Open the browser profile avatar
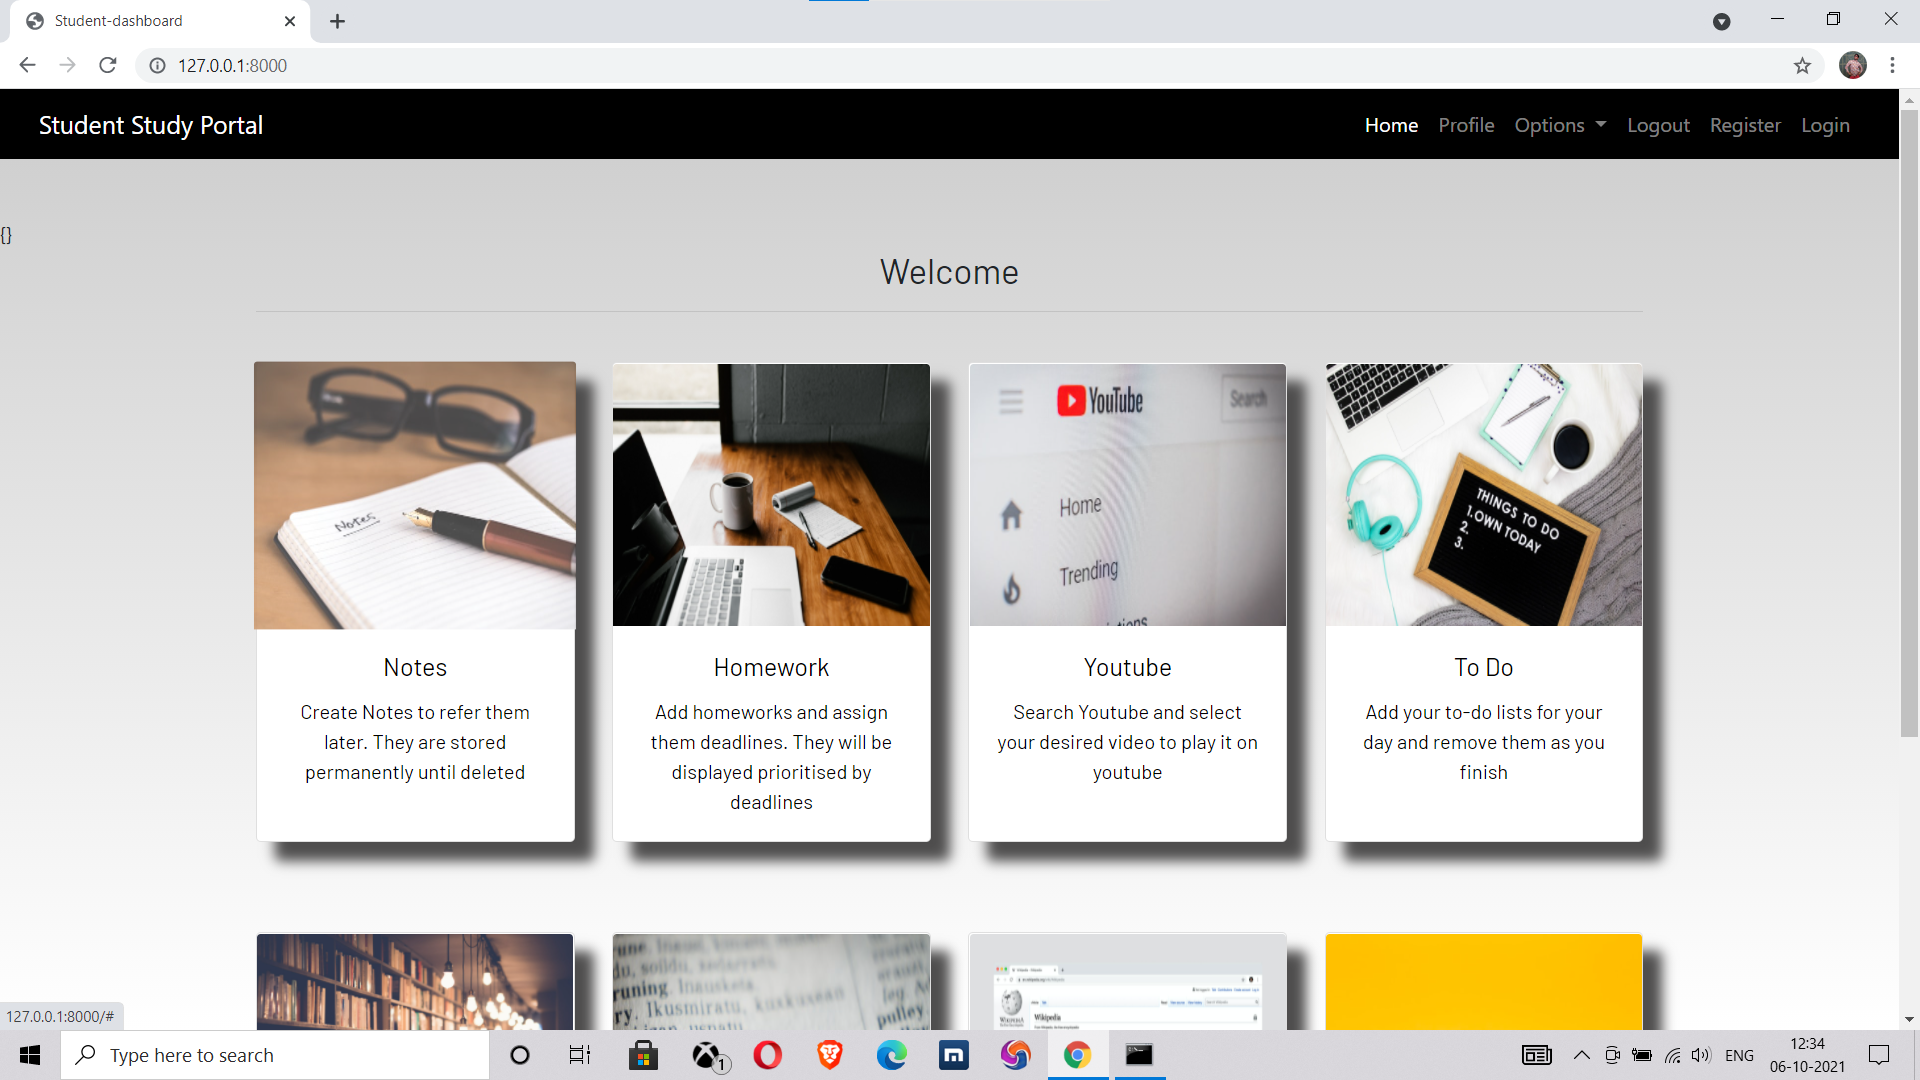This screenshot has width=1920, height=1080. click(x=1853, y=65)
